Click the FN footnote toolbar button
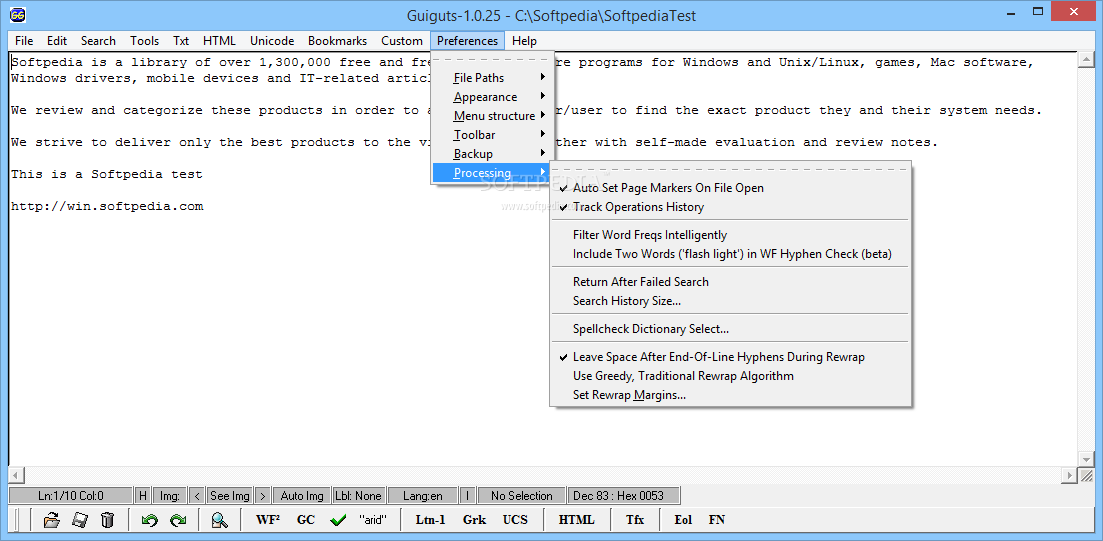The width and height of the screenshot is (1103, 541). pyautogui.click(x=716, y=521)
